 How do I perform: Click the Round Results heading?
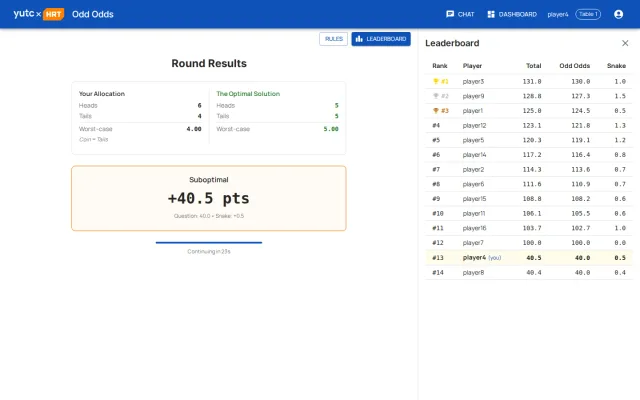[x=209, y=64]
